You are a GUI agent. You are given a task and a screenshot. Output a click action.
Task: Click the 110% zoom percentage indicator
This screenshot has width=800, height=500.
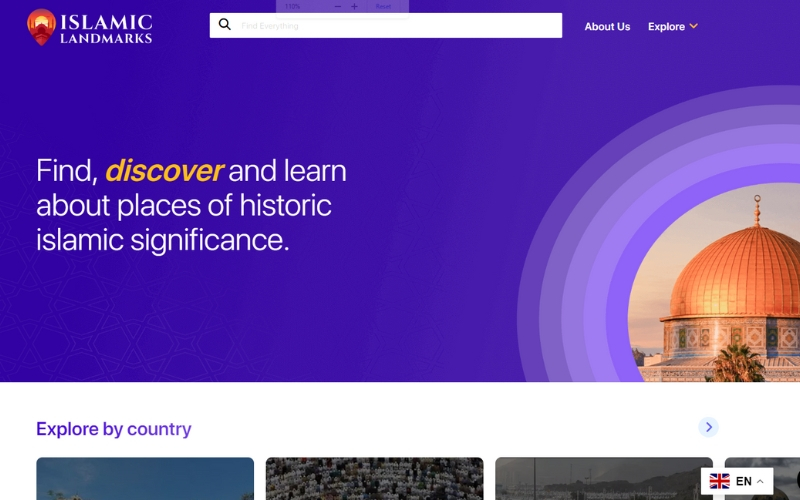pos(292,7)
